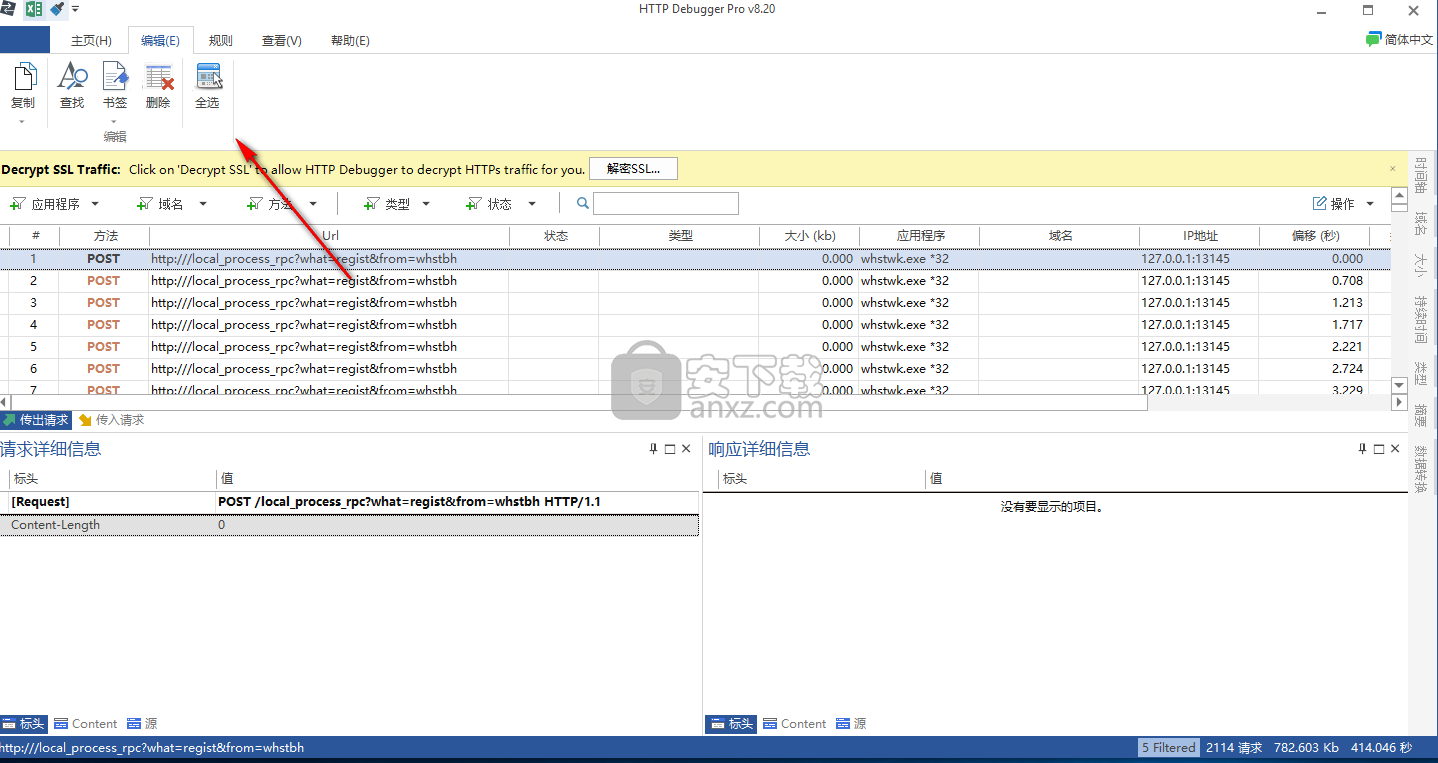Open the View 查看(V) ribbon tab

[x=281, y=41]
